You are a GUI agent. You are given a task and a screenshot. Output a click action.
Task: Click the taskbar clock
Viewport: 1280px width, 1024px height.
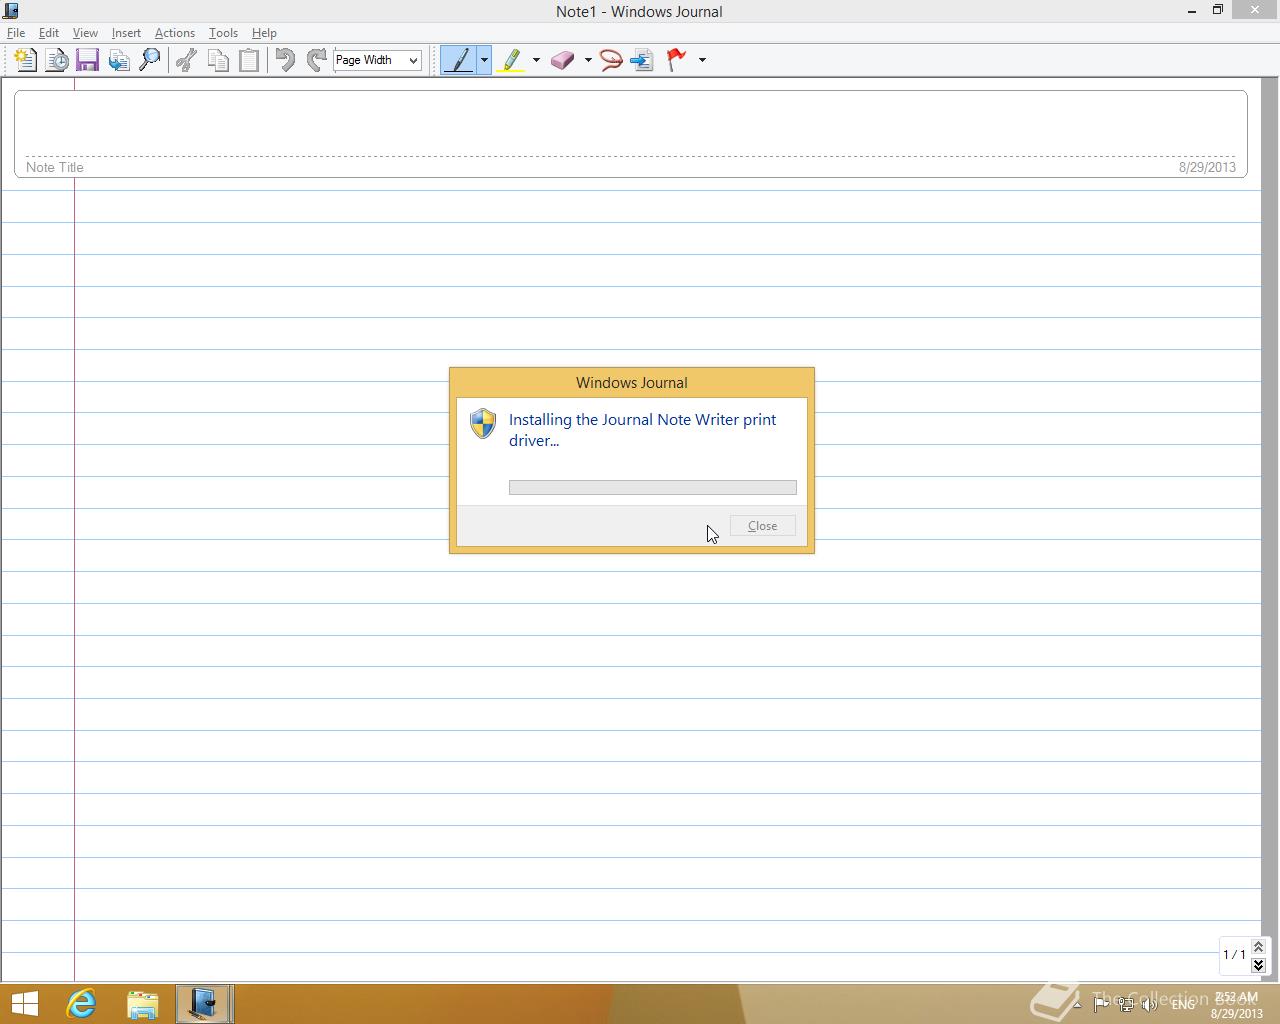point(1237,1005)
